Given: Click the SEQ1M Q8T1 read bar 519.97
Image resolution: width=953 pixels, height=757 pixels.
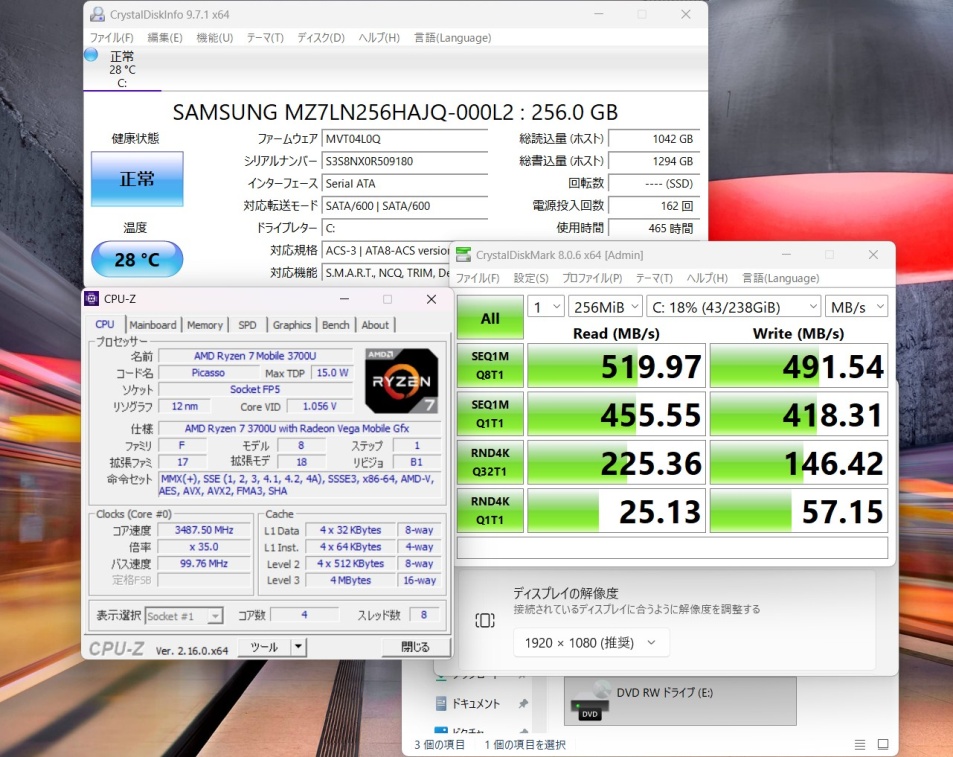Looking at the screenshot, I should coord(616,366).
